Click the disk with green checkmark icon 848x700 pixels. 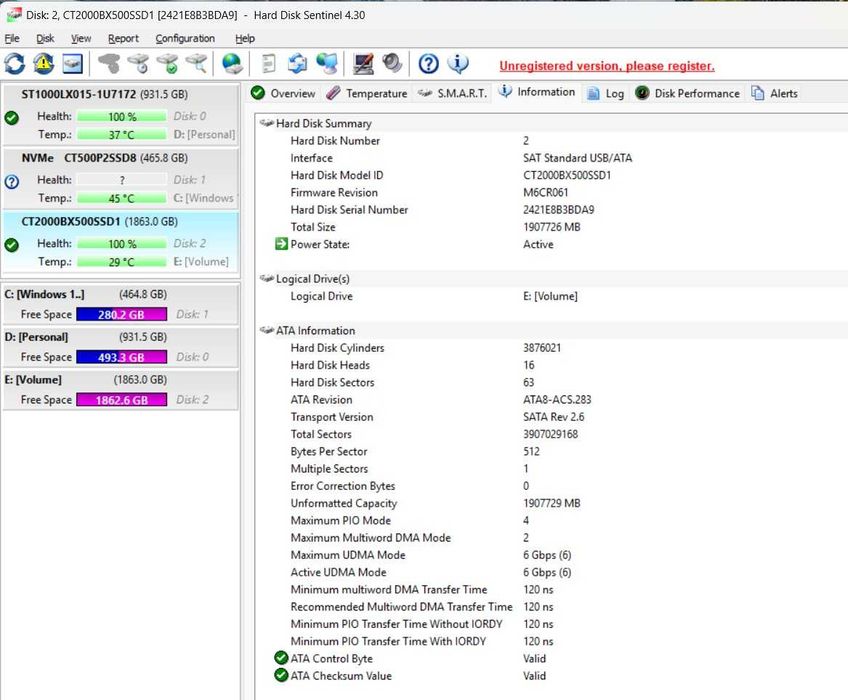coord(168,64)
